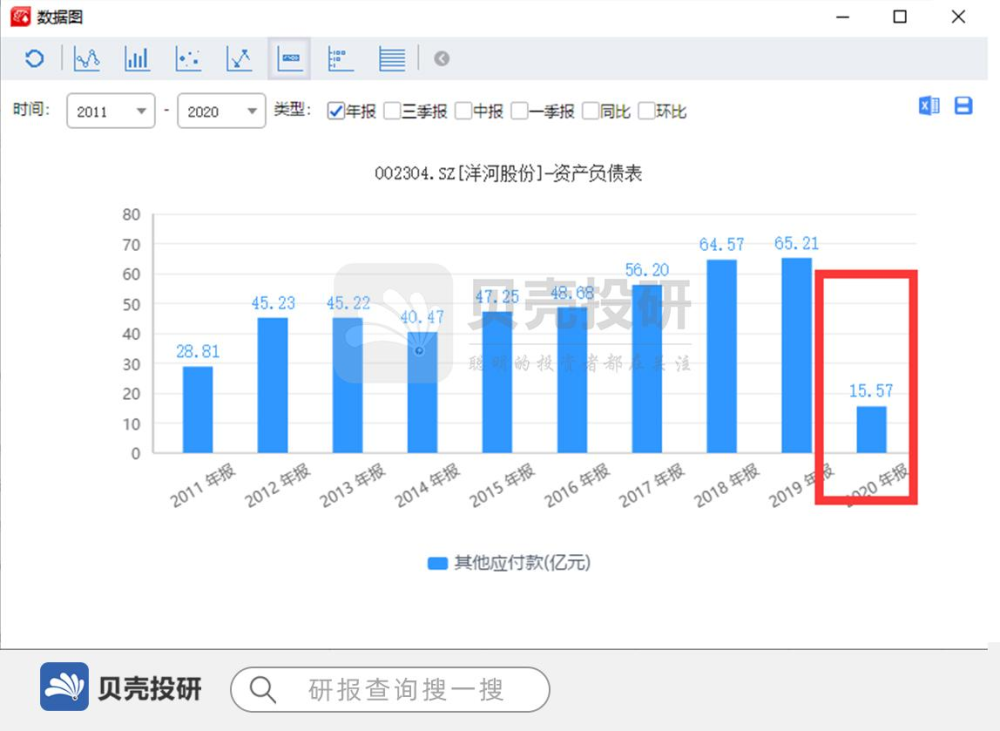Toggle the 其他应付款(亿元) legend entry
Screen dimensions: 1000x731
pyautogui.click(x=509, y=563)
